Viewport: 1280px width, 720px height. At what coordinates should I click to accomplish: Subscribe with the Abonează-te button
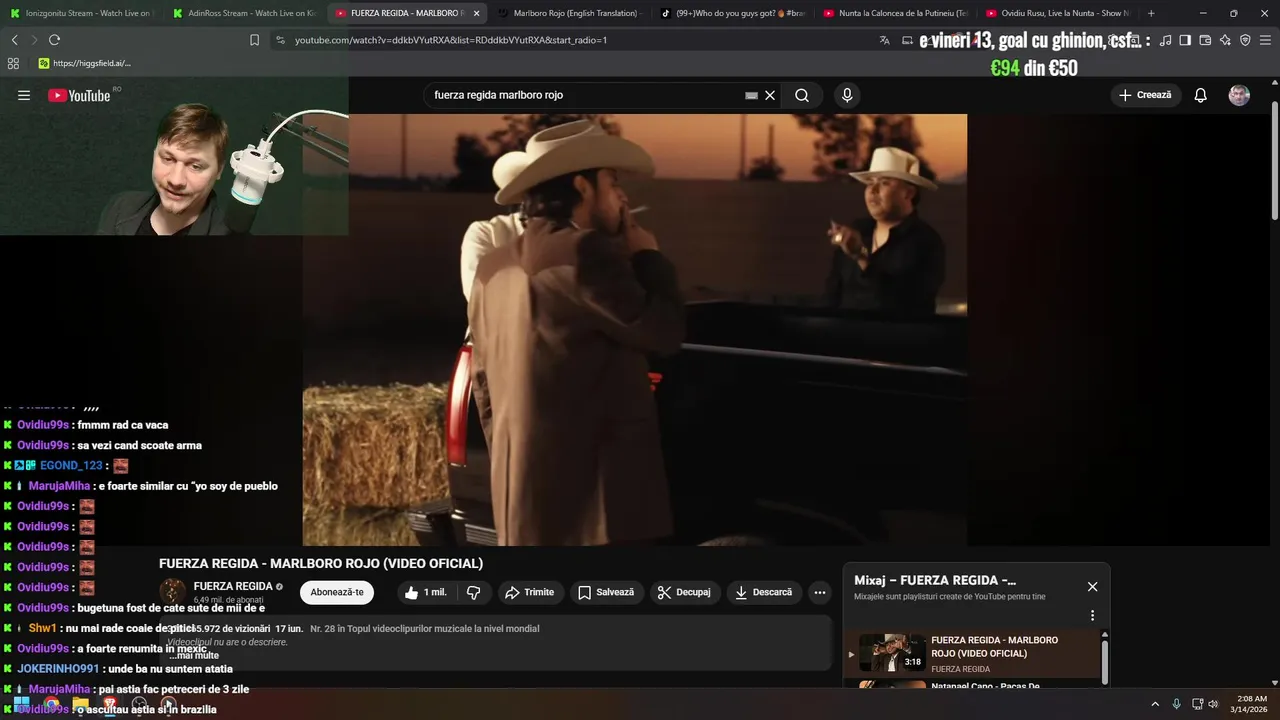pyautogui.click(x=337, y=592)
